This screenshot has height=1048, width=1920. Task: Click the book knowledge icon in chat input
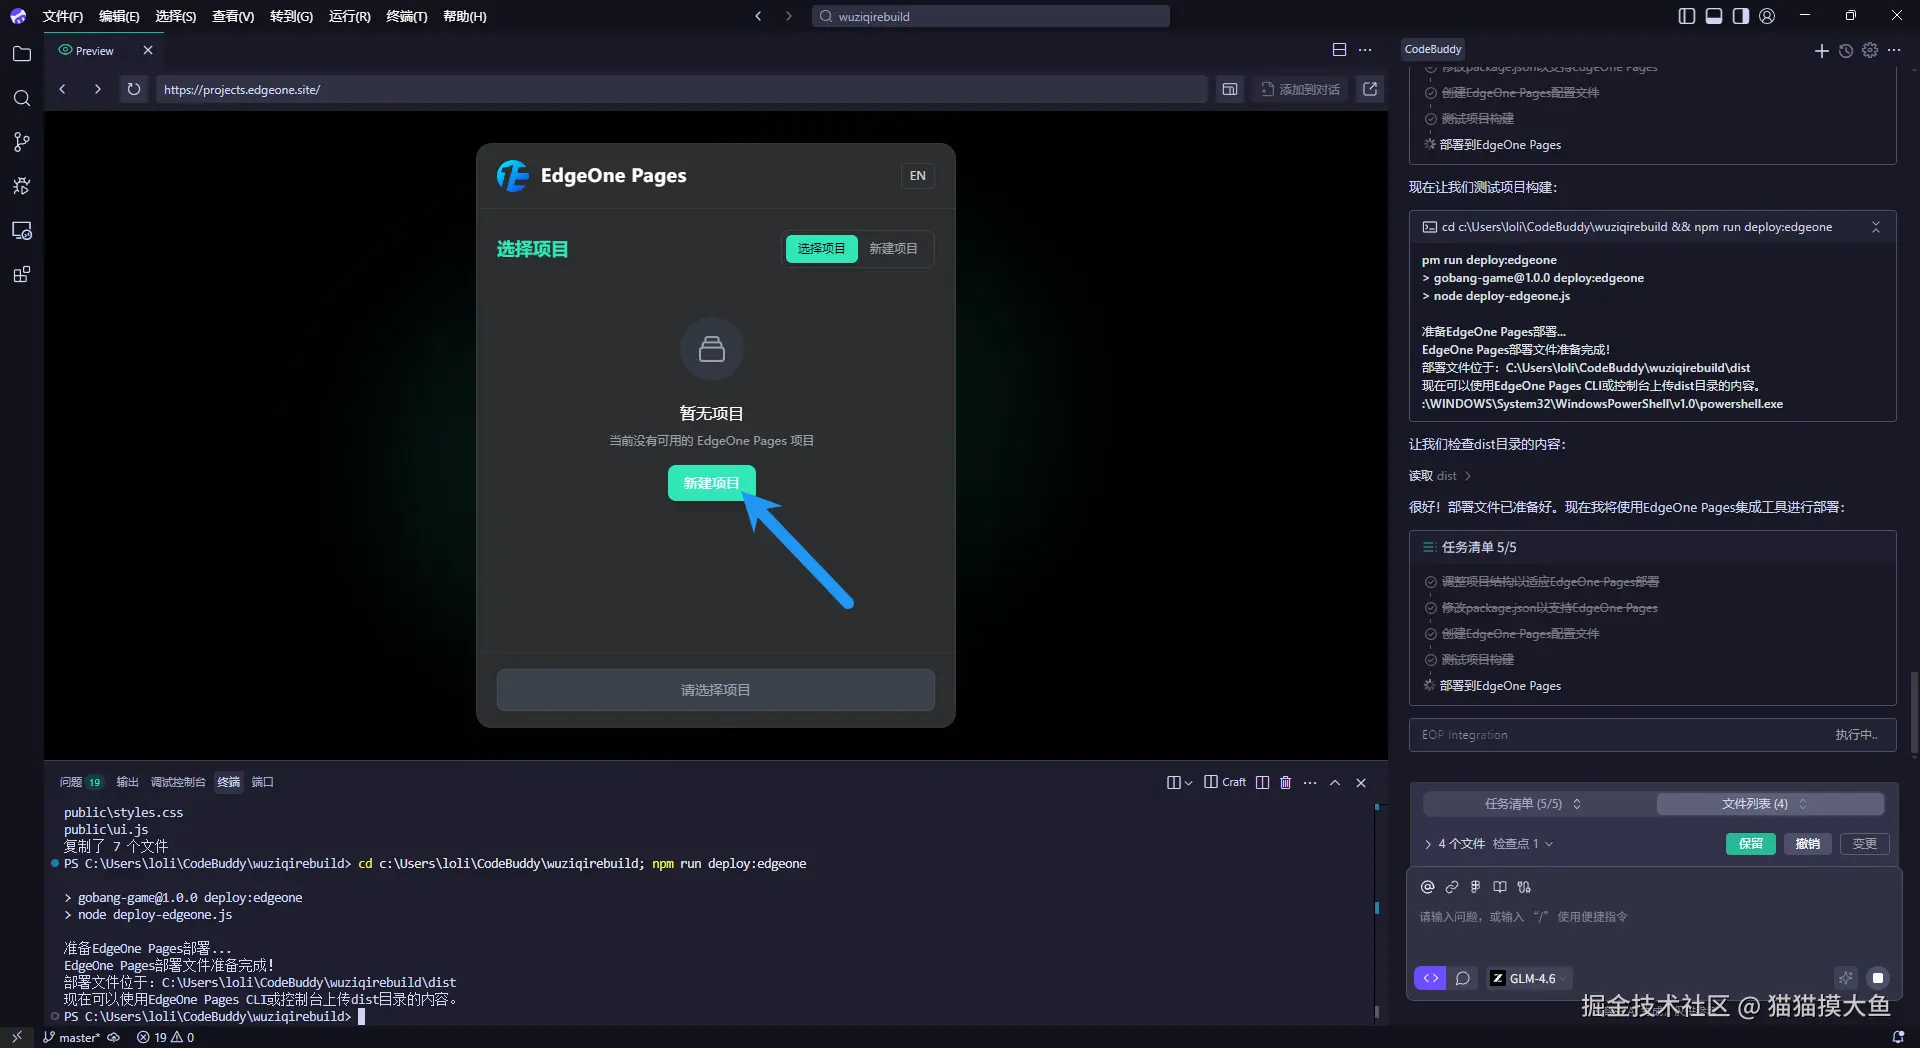[1500, 887]
